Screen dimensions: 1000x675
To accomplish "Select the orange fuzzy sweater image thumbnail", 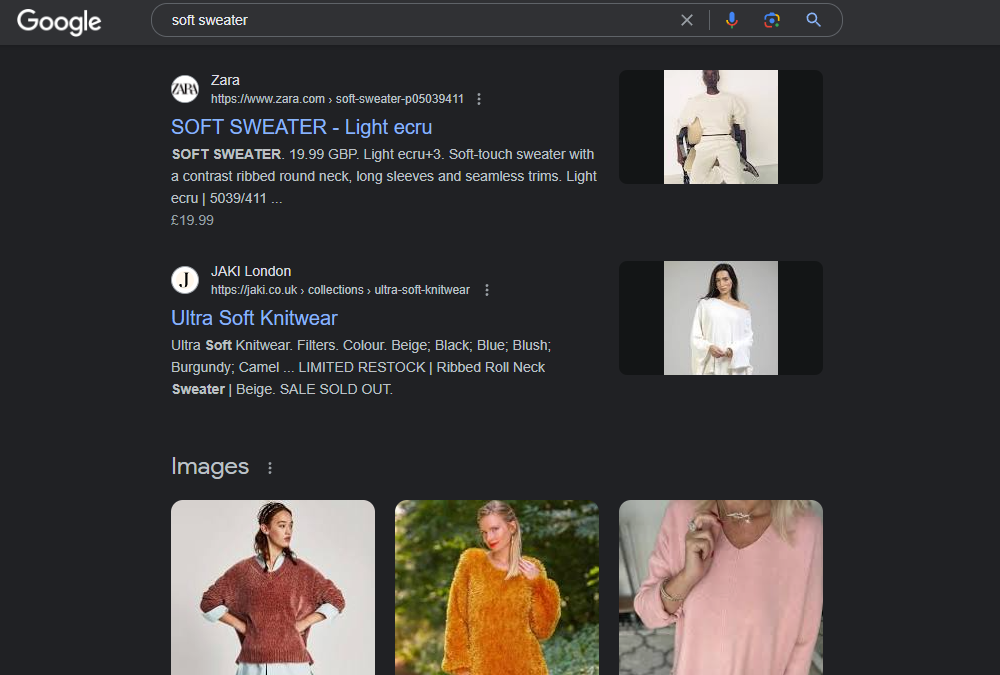I will 496,587.
